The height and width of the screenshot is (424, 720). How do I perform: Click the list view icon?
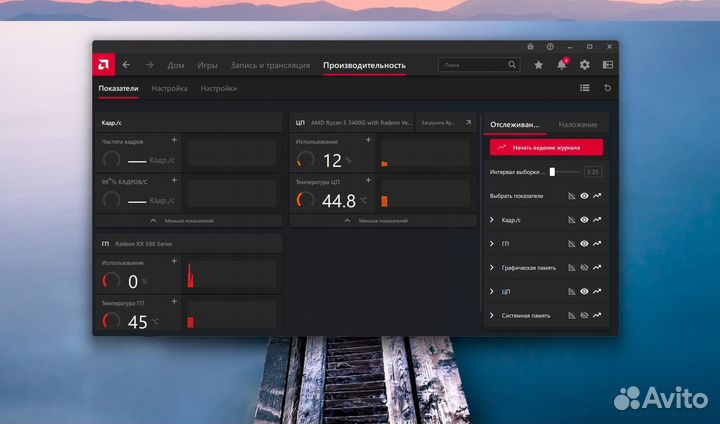585,89
